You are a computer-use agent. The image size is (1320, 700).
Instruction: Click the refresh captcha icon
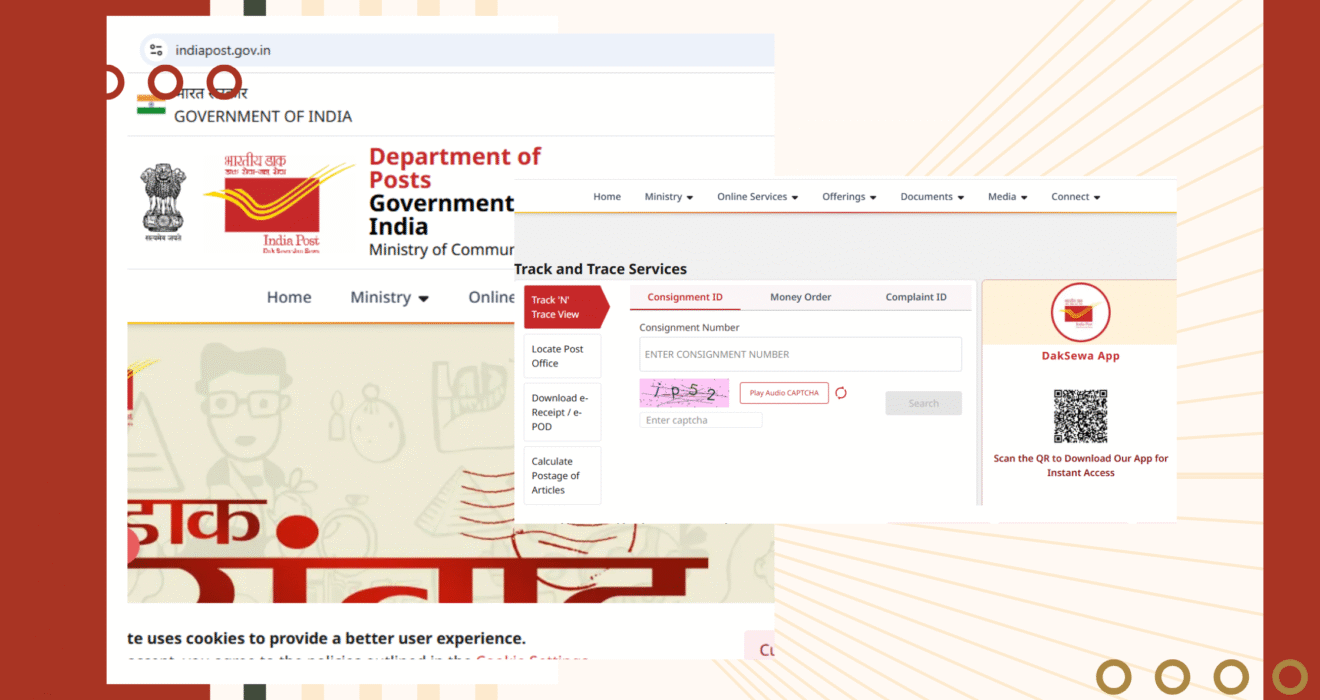(x=841, y=393)
